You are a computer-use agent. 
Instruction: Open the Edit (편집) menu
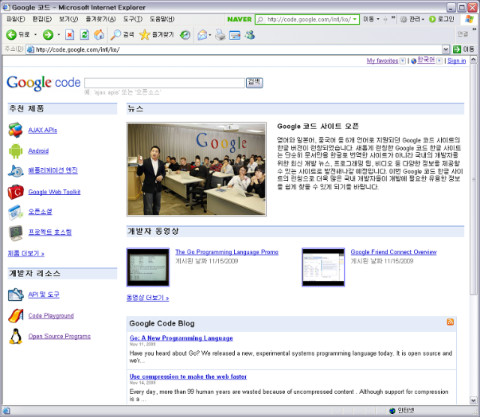click(42, 19)
